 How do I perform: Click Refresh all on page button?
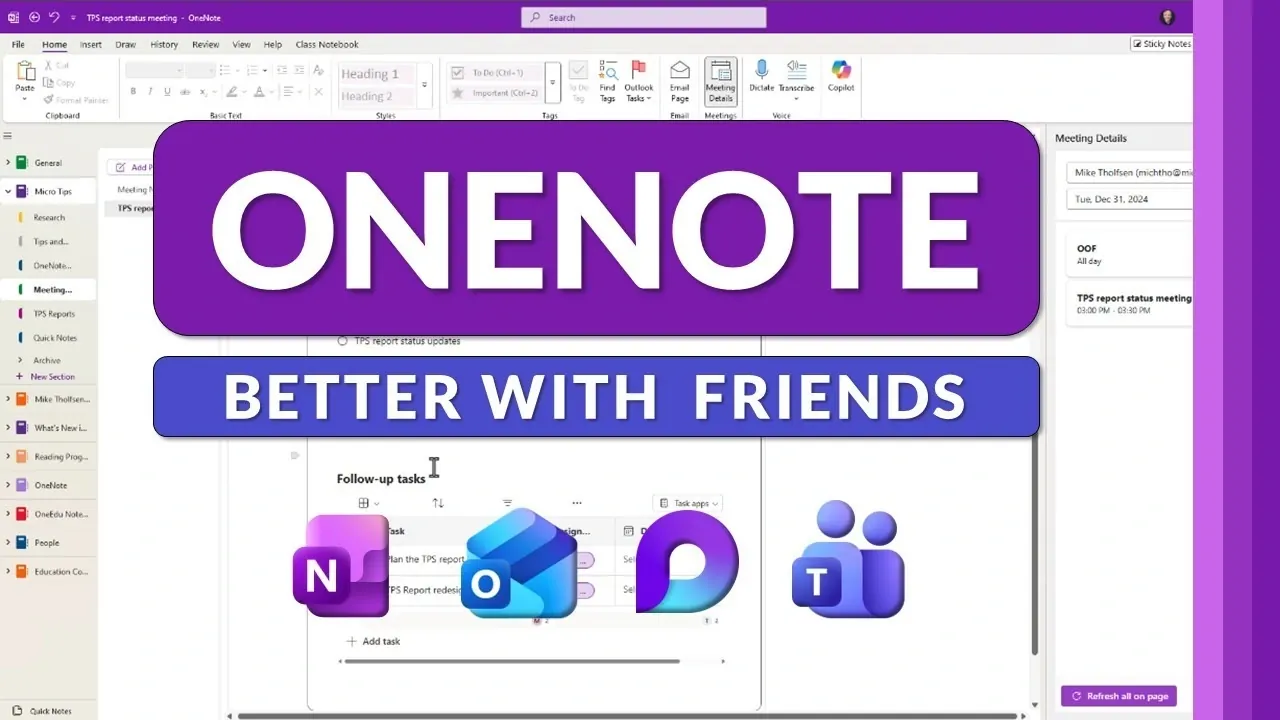coord(1118,696)
